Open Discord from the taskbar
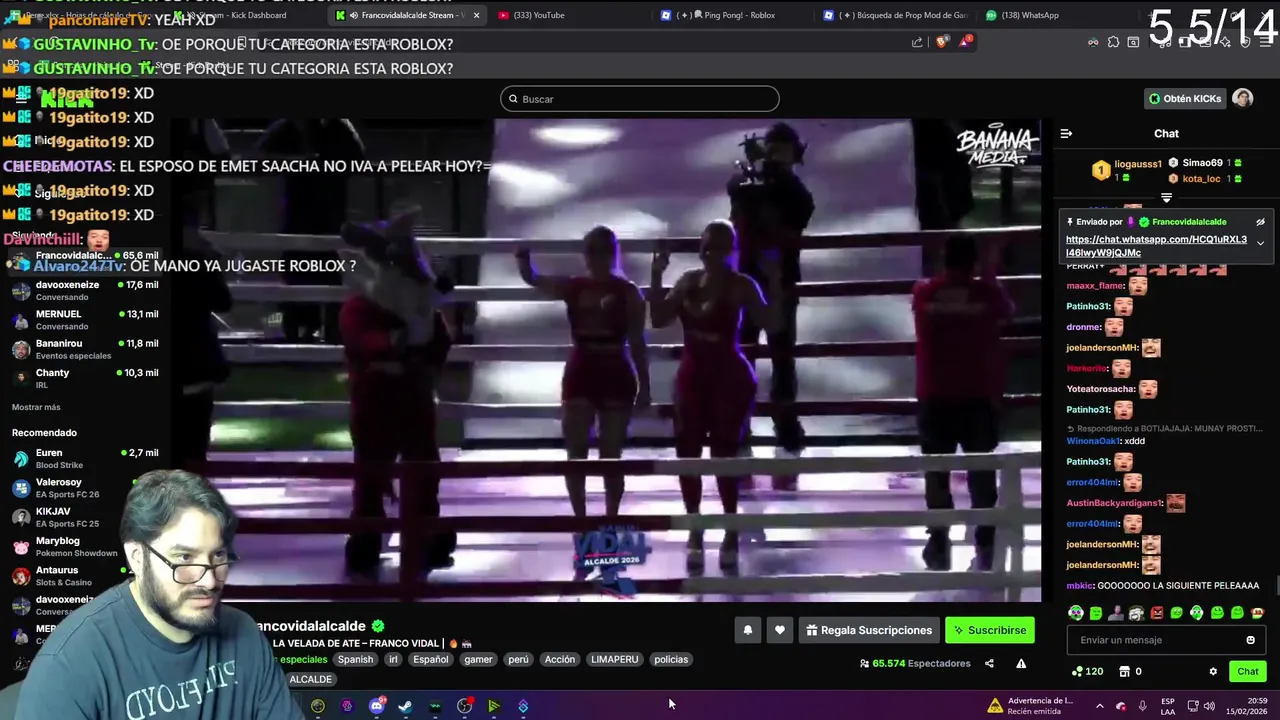 [377, 706]
